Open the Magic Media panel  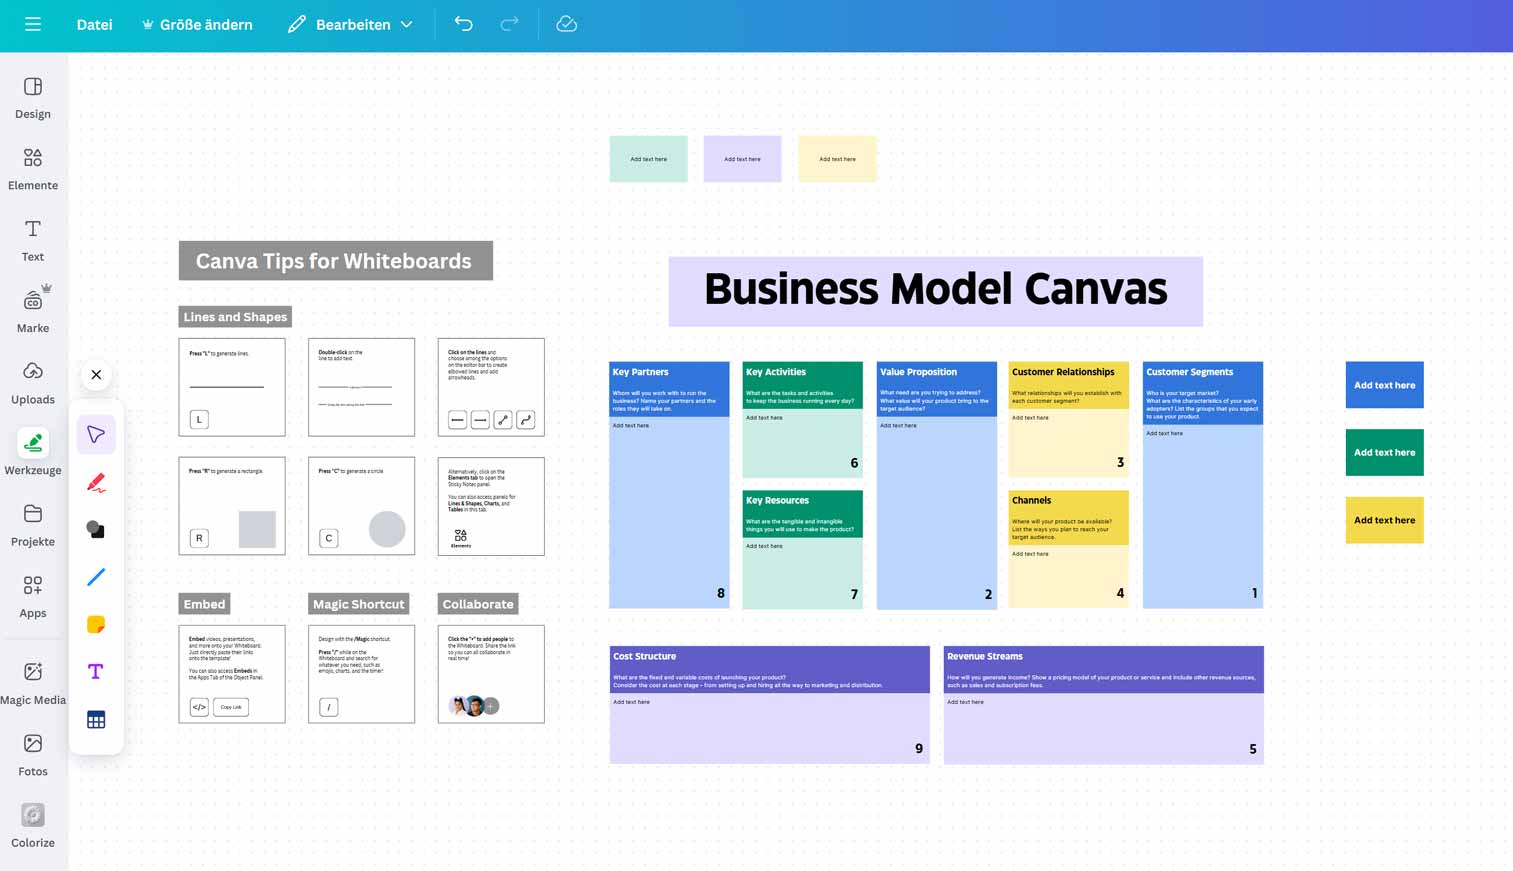click(x=33, y=683)
